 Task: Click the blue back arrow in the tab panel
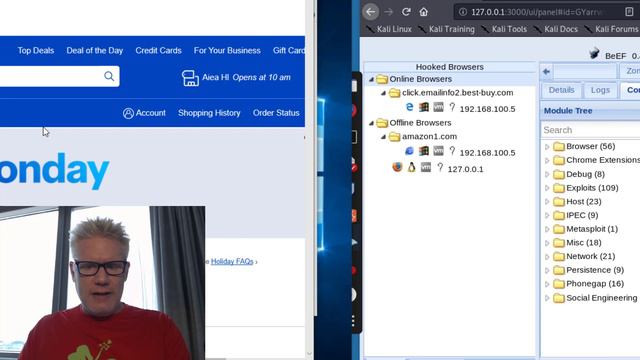pyautogui.click(x=546, y=72)
